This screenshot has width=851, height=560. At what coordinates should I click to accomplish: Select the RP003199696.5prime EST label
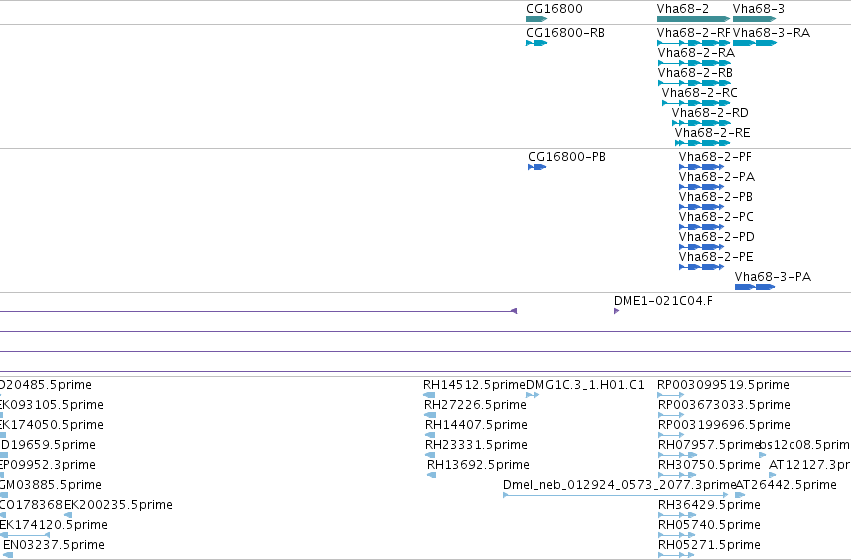[x=724, y=425]
